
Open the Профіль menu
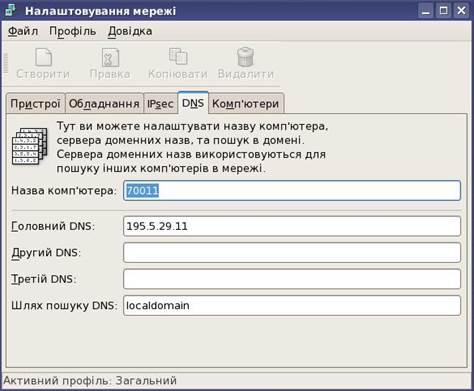point(73,31)
